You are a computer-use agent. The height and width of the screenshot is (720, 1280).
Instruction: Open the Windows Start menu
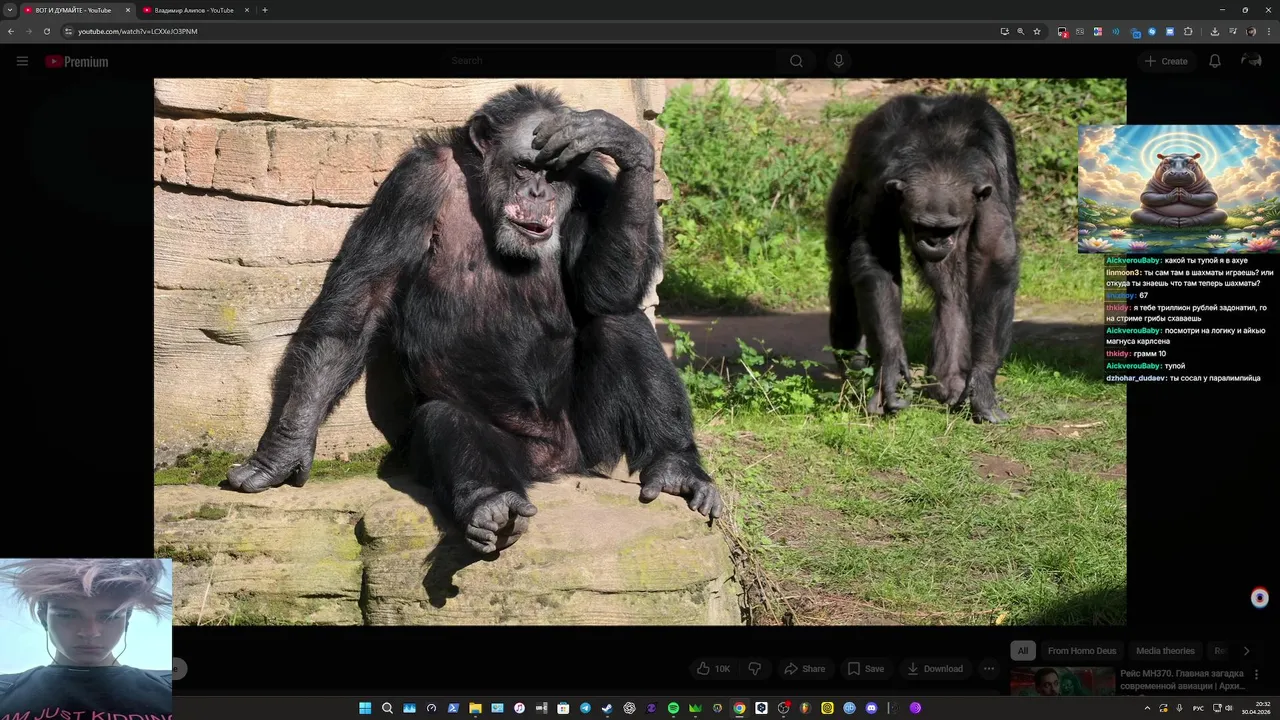[364, 708]
